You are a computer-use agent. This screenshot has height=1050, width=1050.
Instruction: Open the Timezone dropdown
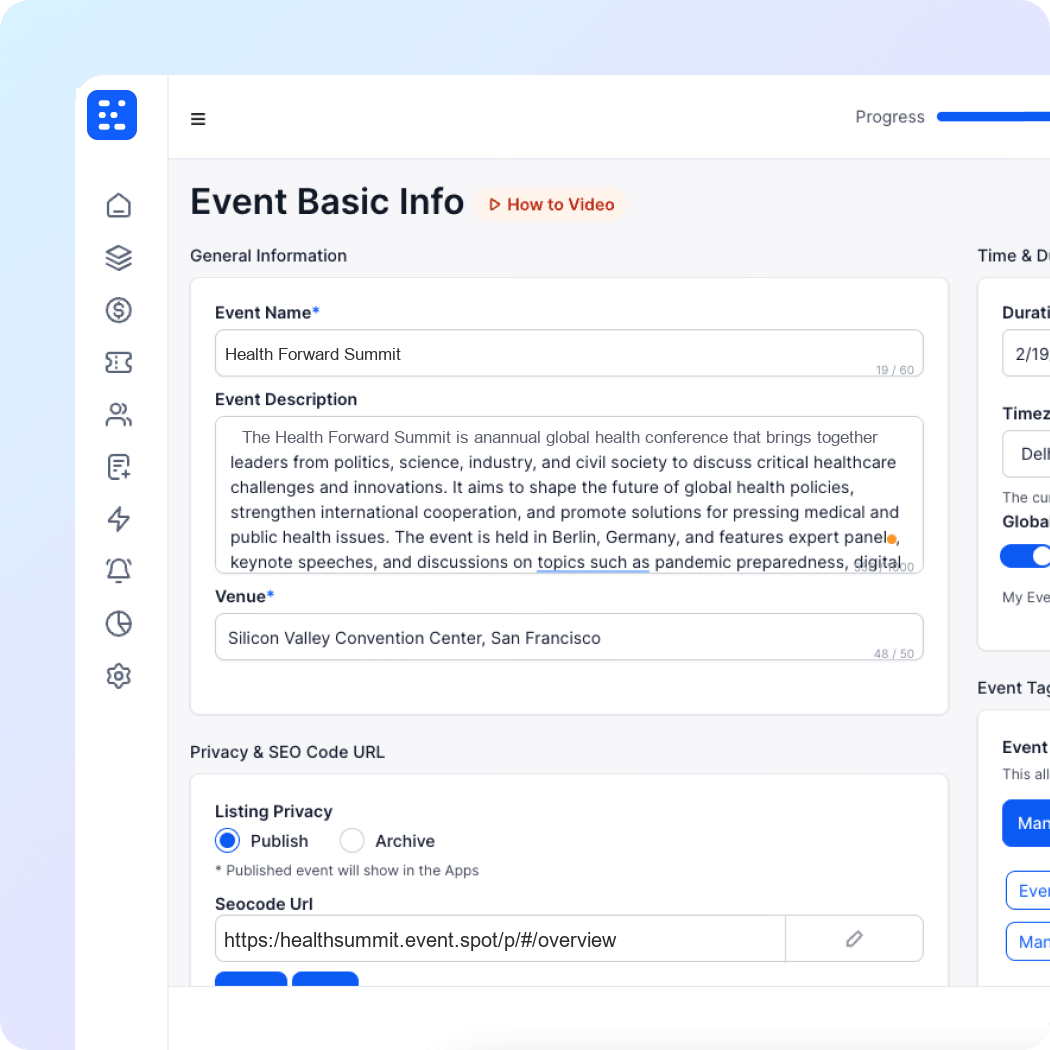pos(1027,453)
